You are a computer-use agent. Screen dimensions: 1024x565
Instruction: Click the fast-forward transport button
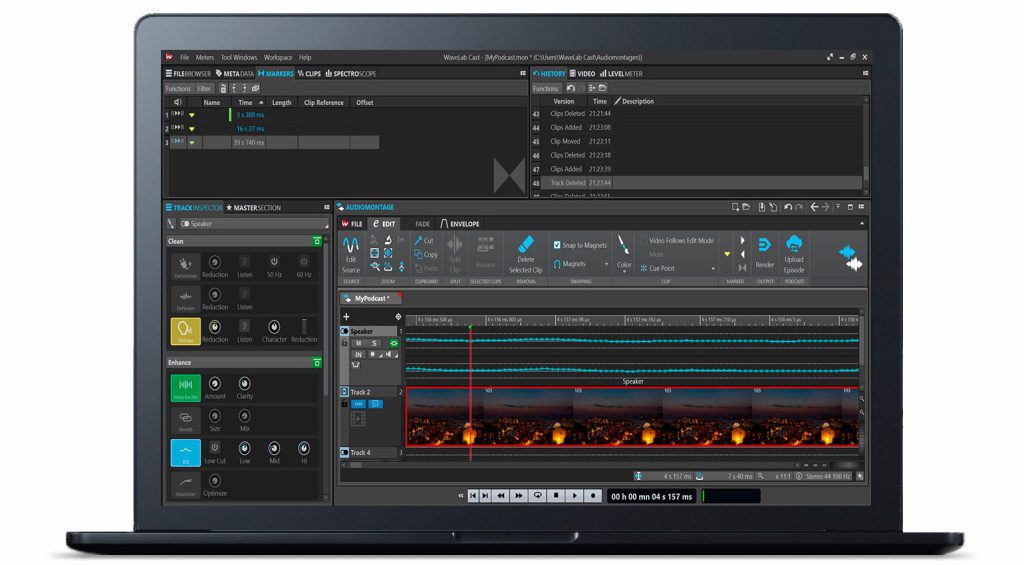(519, 496)
